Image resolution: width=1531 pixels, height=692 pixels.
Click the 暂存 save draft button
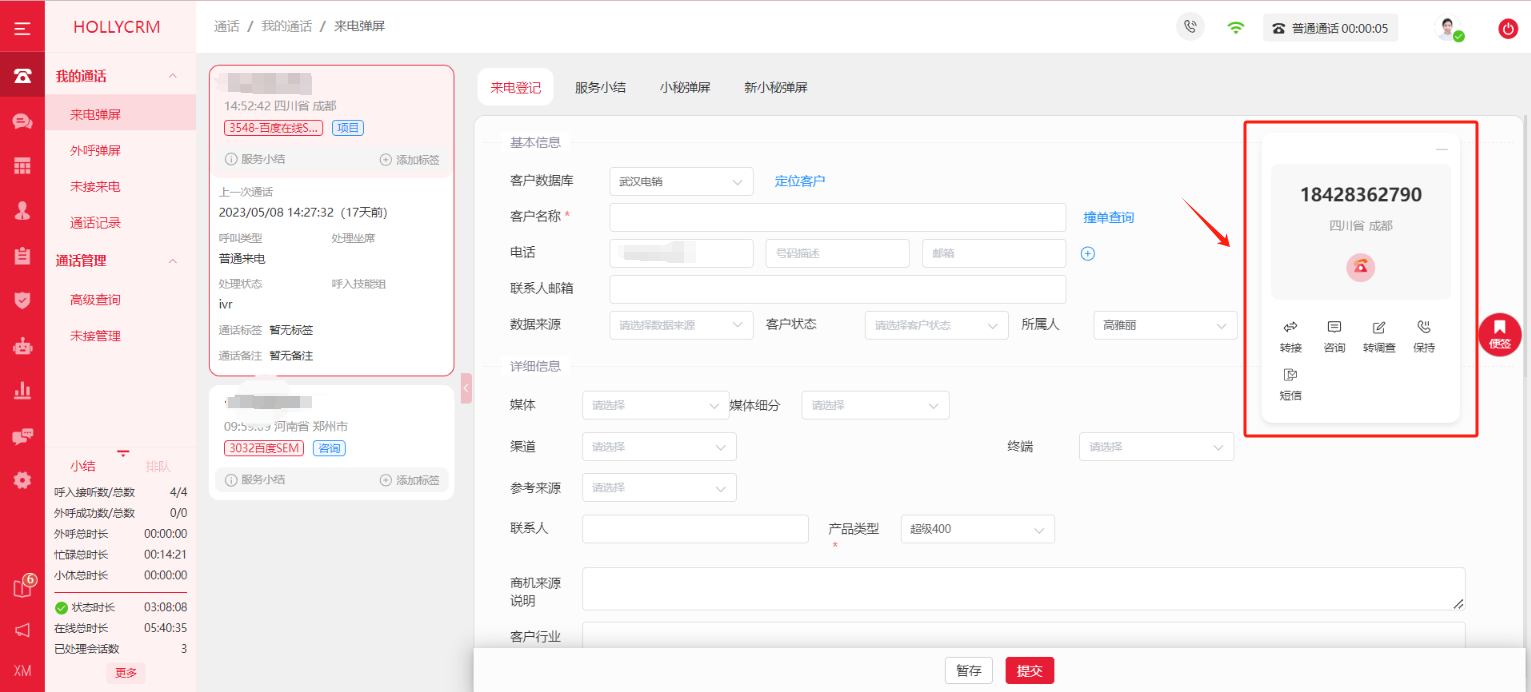pos(969,670)
